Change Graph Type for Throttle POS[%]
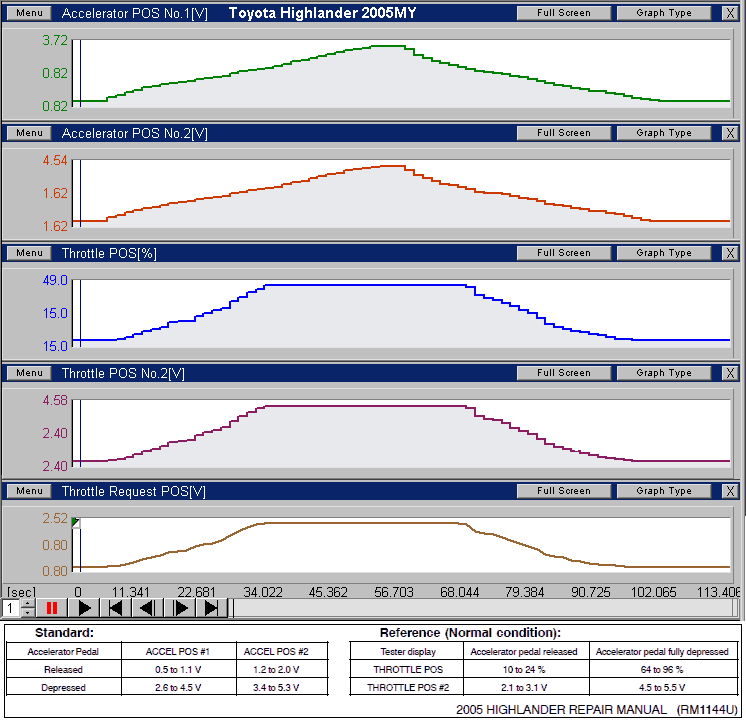Screen dimensions: 746x721 [663, 253]
